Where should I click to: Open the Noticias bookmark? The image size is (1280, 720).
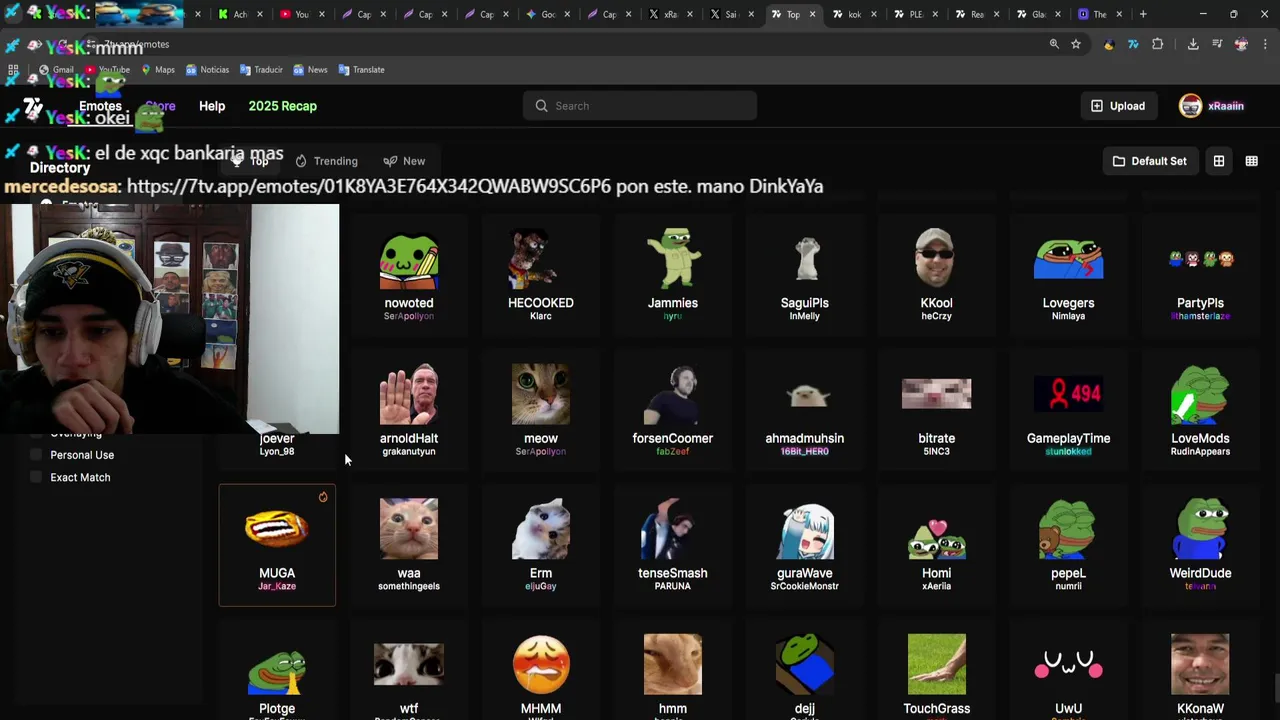pyautogui.click(x=207, y=70)
